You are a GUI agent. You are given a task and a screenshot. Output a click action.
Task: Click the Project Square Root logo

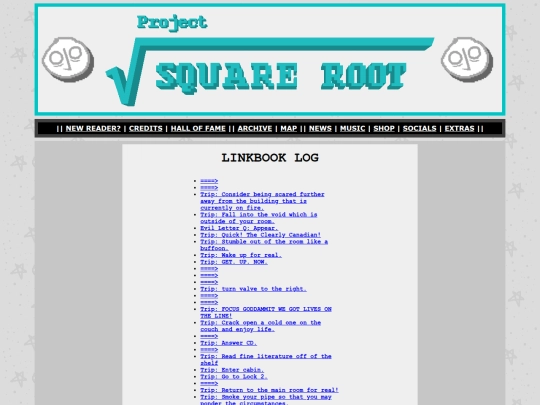(x=270, y=60)
